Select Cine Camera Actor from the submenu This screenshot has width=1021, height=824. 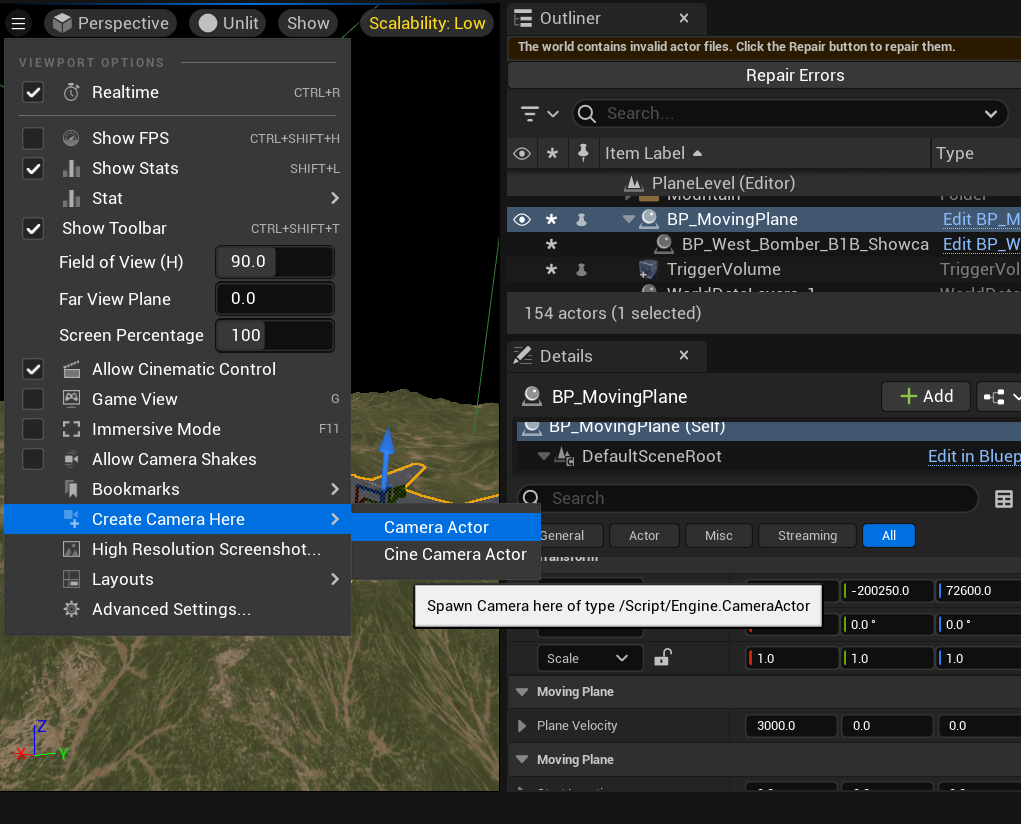[446, 554]
